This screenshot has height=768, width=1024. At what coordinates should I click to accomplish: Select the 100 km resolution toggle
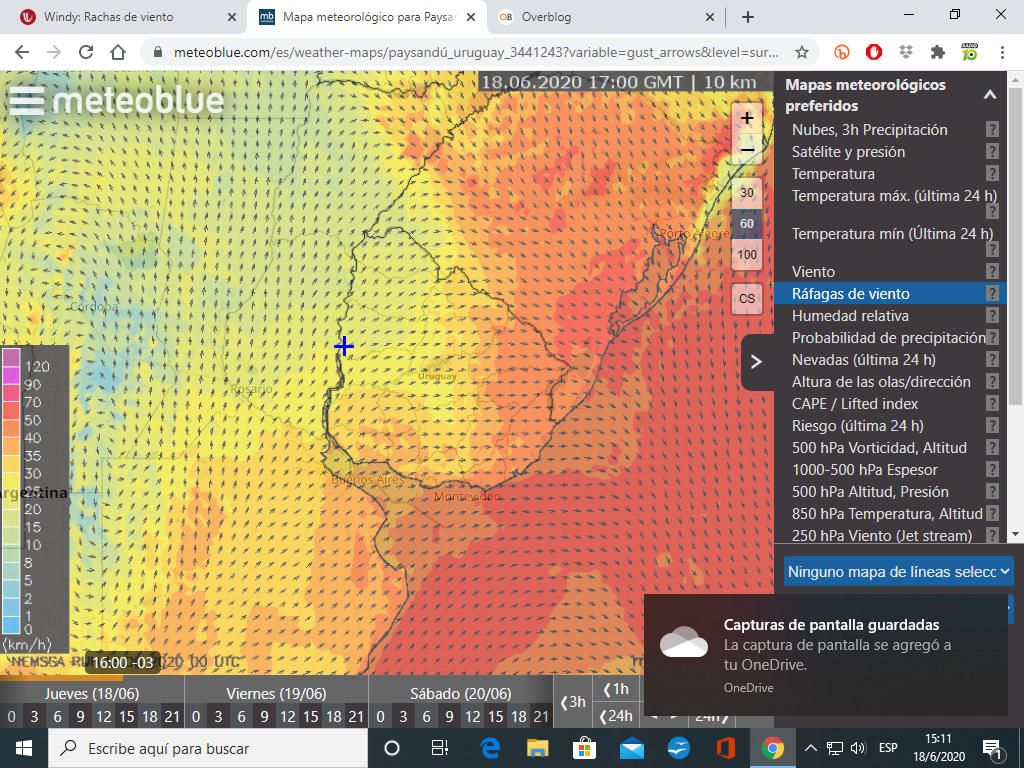pos(747,254)
